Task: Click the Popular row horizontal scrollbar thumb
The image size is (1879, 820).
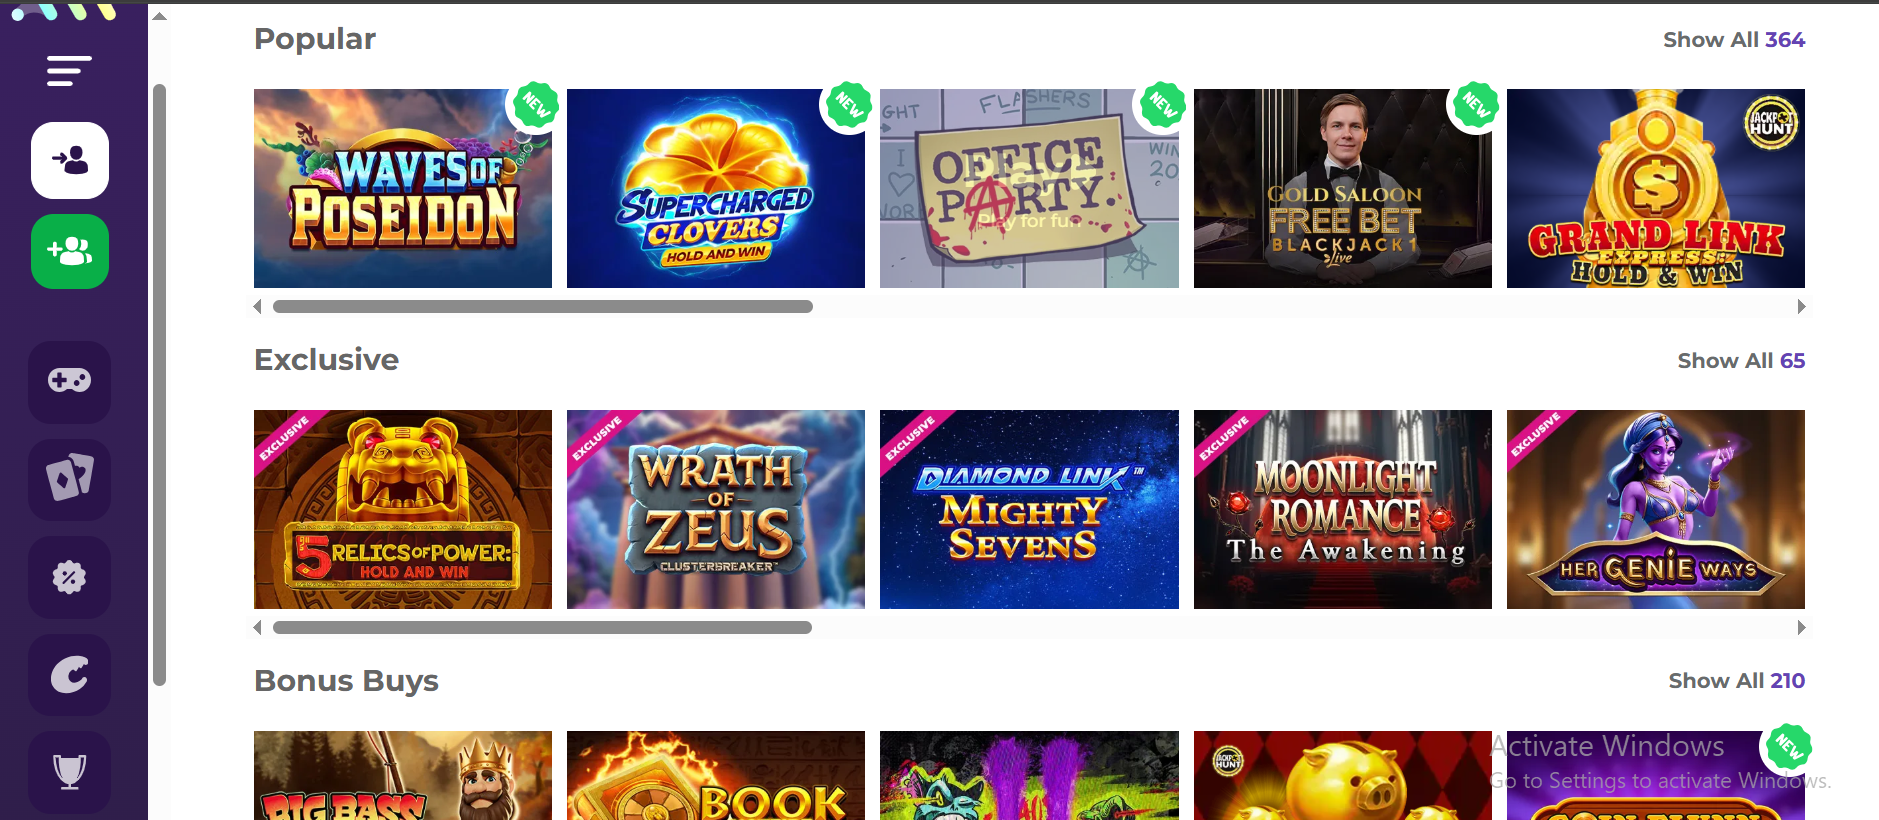Action: pyautogui.click(x=543, y=307)
